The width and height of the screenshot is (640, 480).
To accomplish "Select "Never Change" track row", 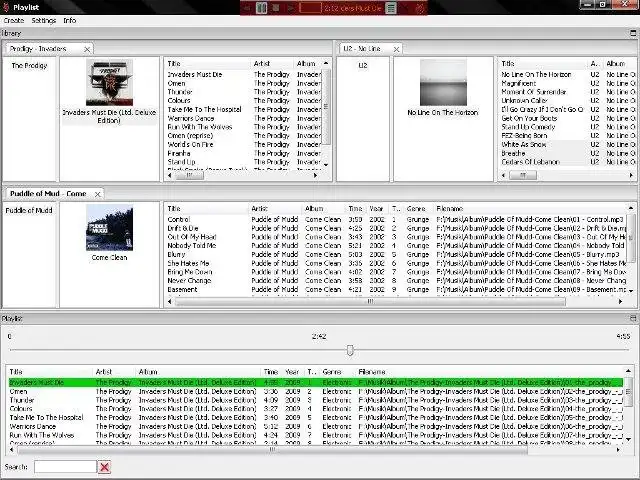I will 396,280.
